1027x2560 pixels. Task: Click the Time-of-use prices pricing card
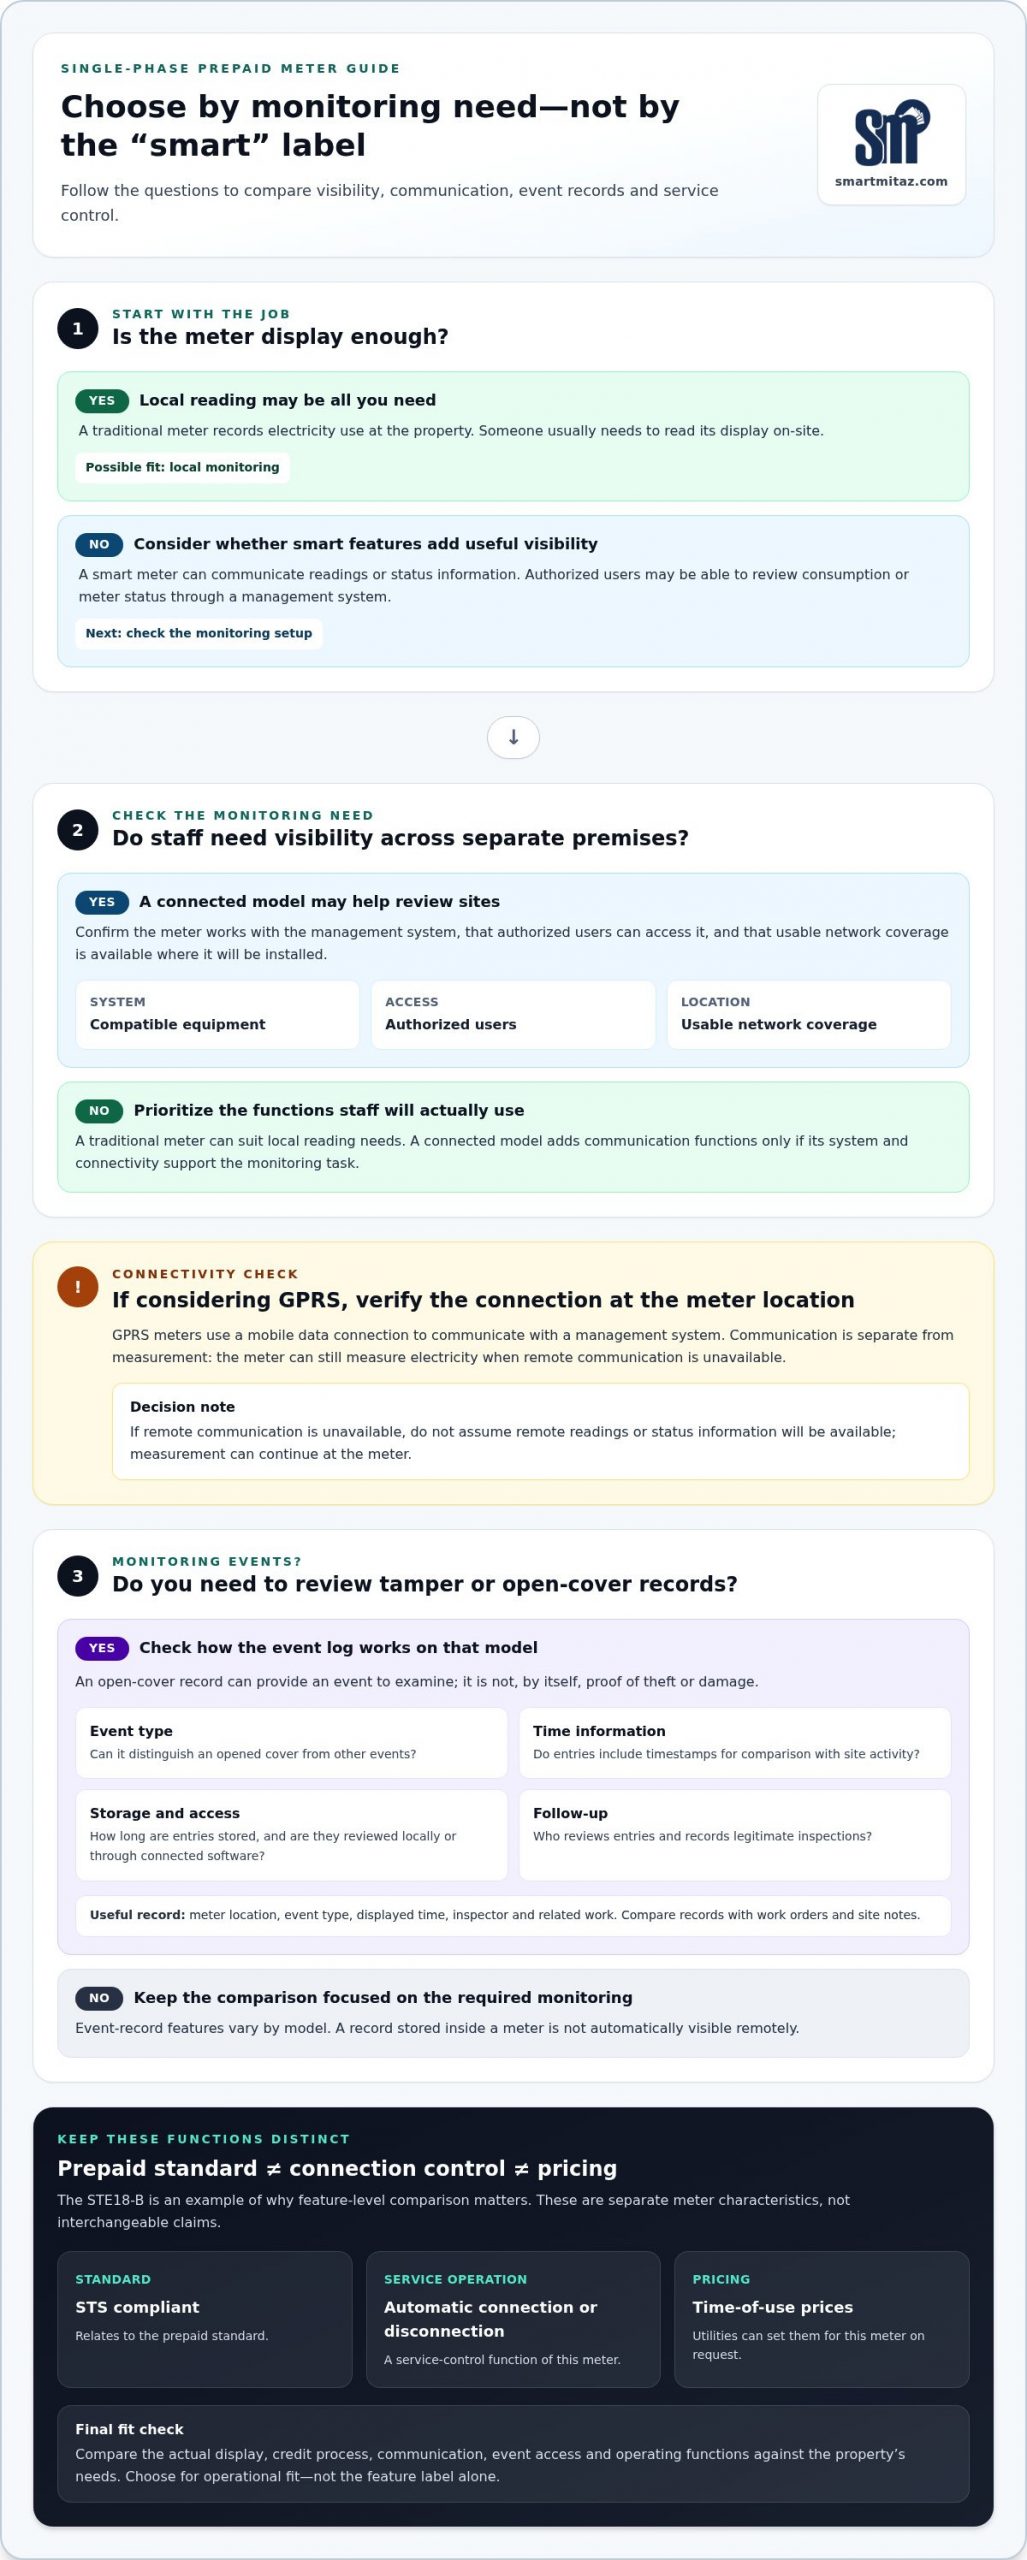coord(822,2319)
